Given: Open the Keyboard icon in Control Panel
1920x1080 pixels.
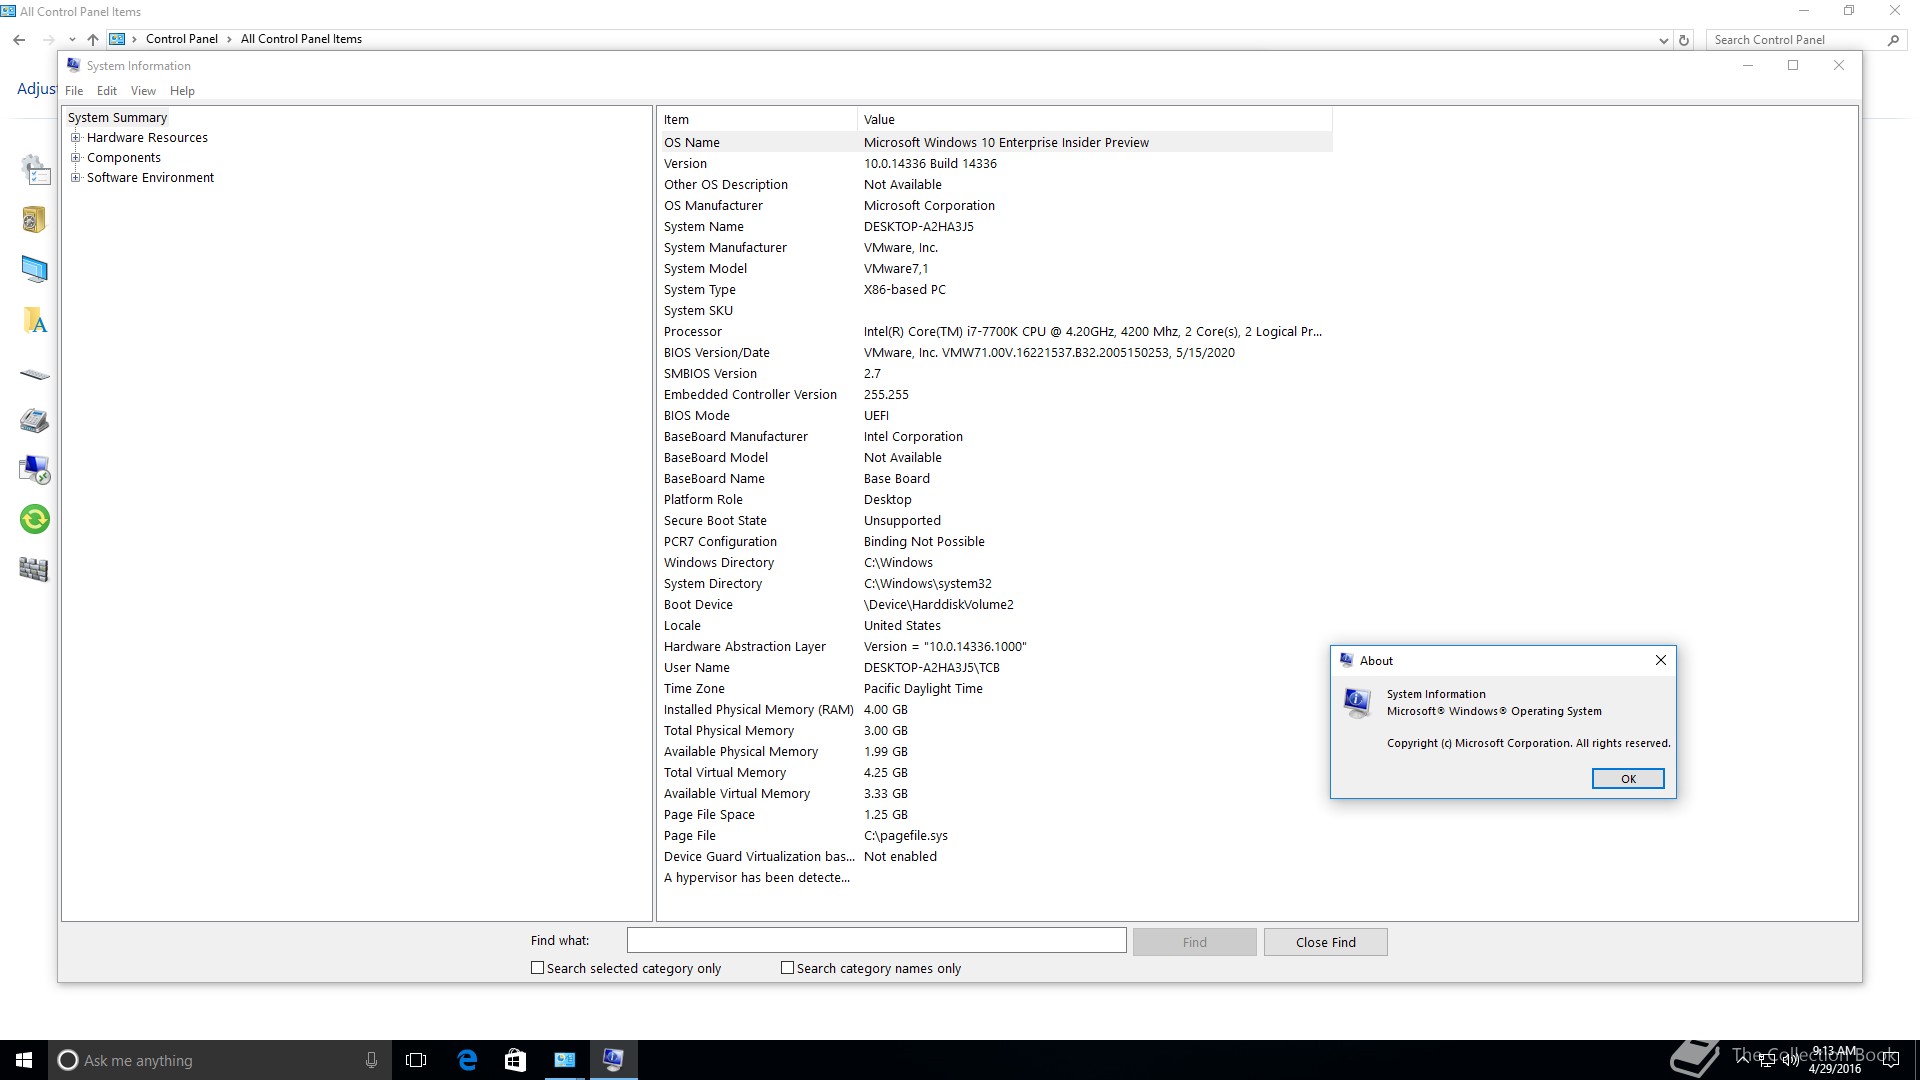Looking at the screenshot, I should click(x=34, y=375).
